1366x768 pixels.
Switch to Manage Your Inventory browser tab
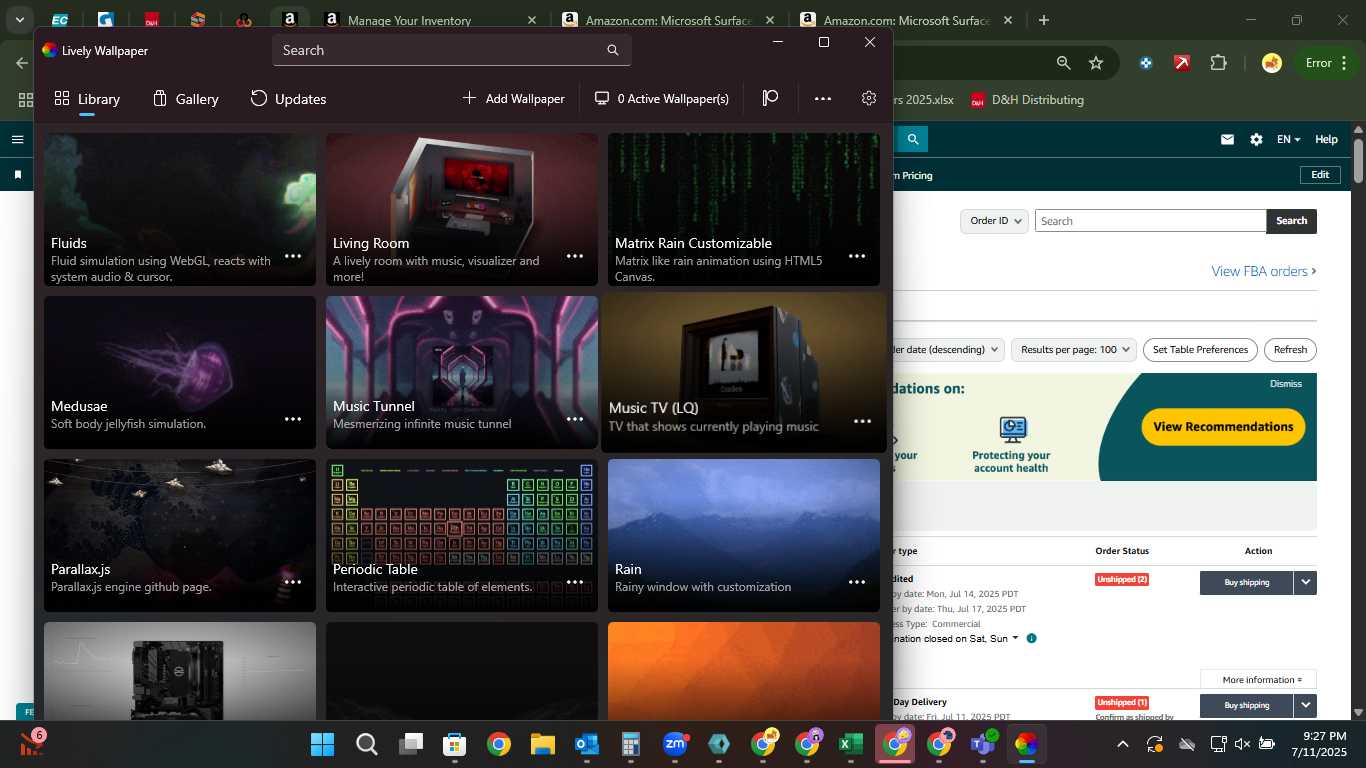point(432,20)
